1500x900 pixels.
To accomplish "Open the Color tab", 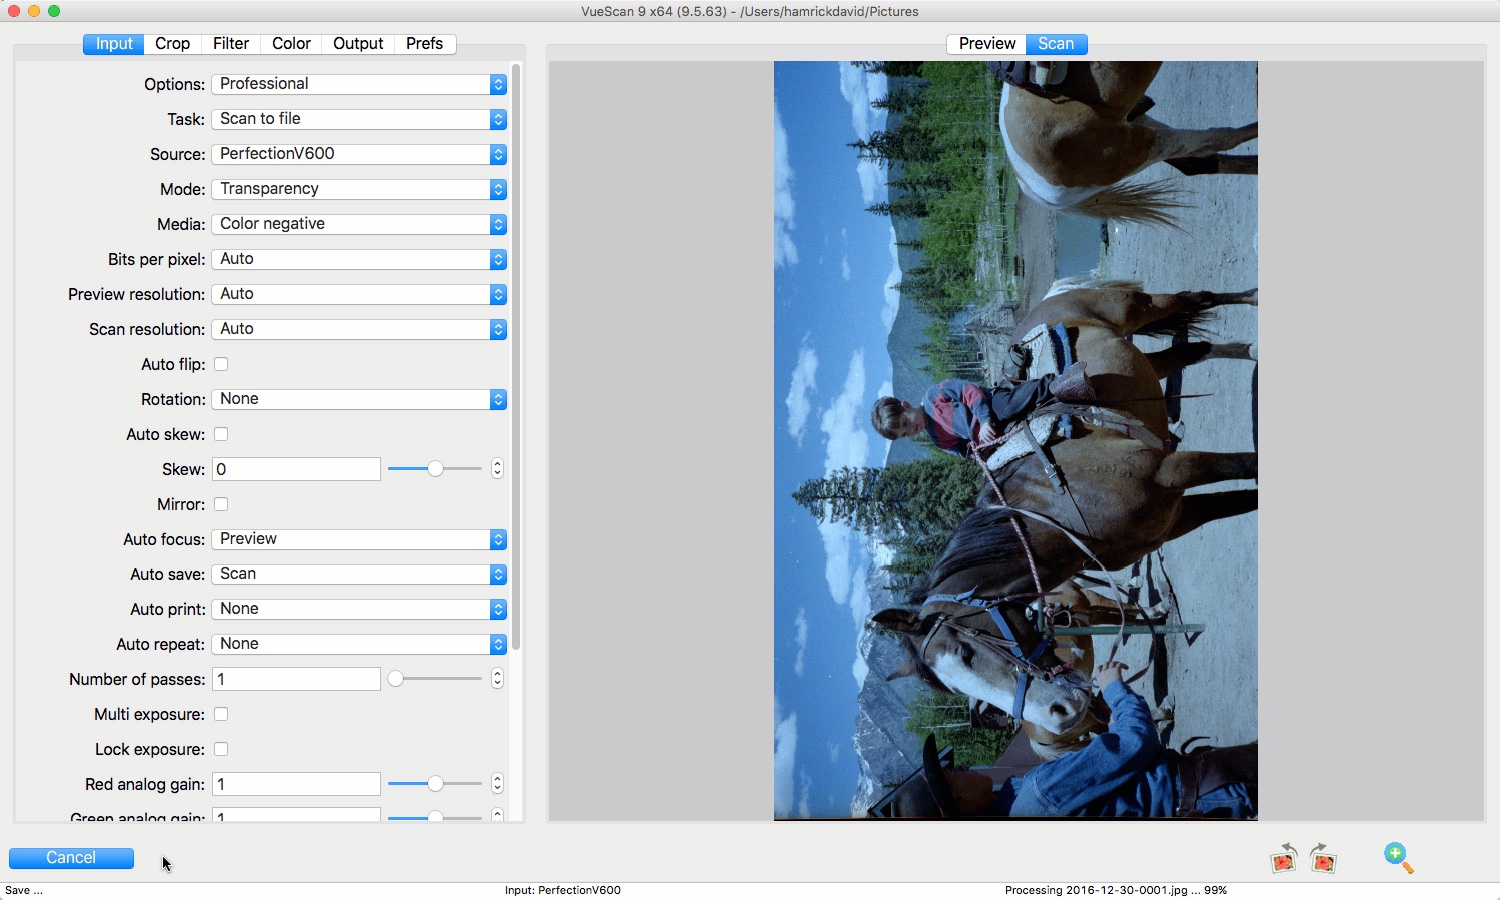I will [291, 44].
